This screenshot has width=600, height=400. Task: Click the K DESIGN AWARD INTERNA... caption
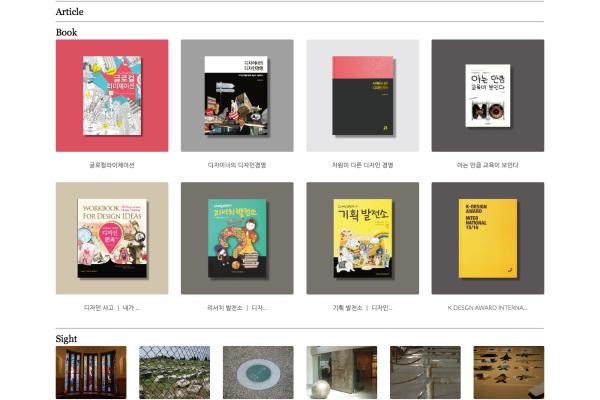(x=487, y=308)
